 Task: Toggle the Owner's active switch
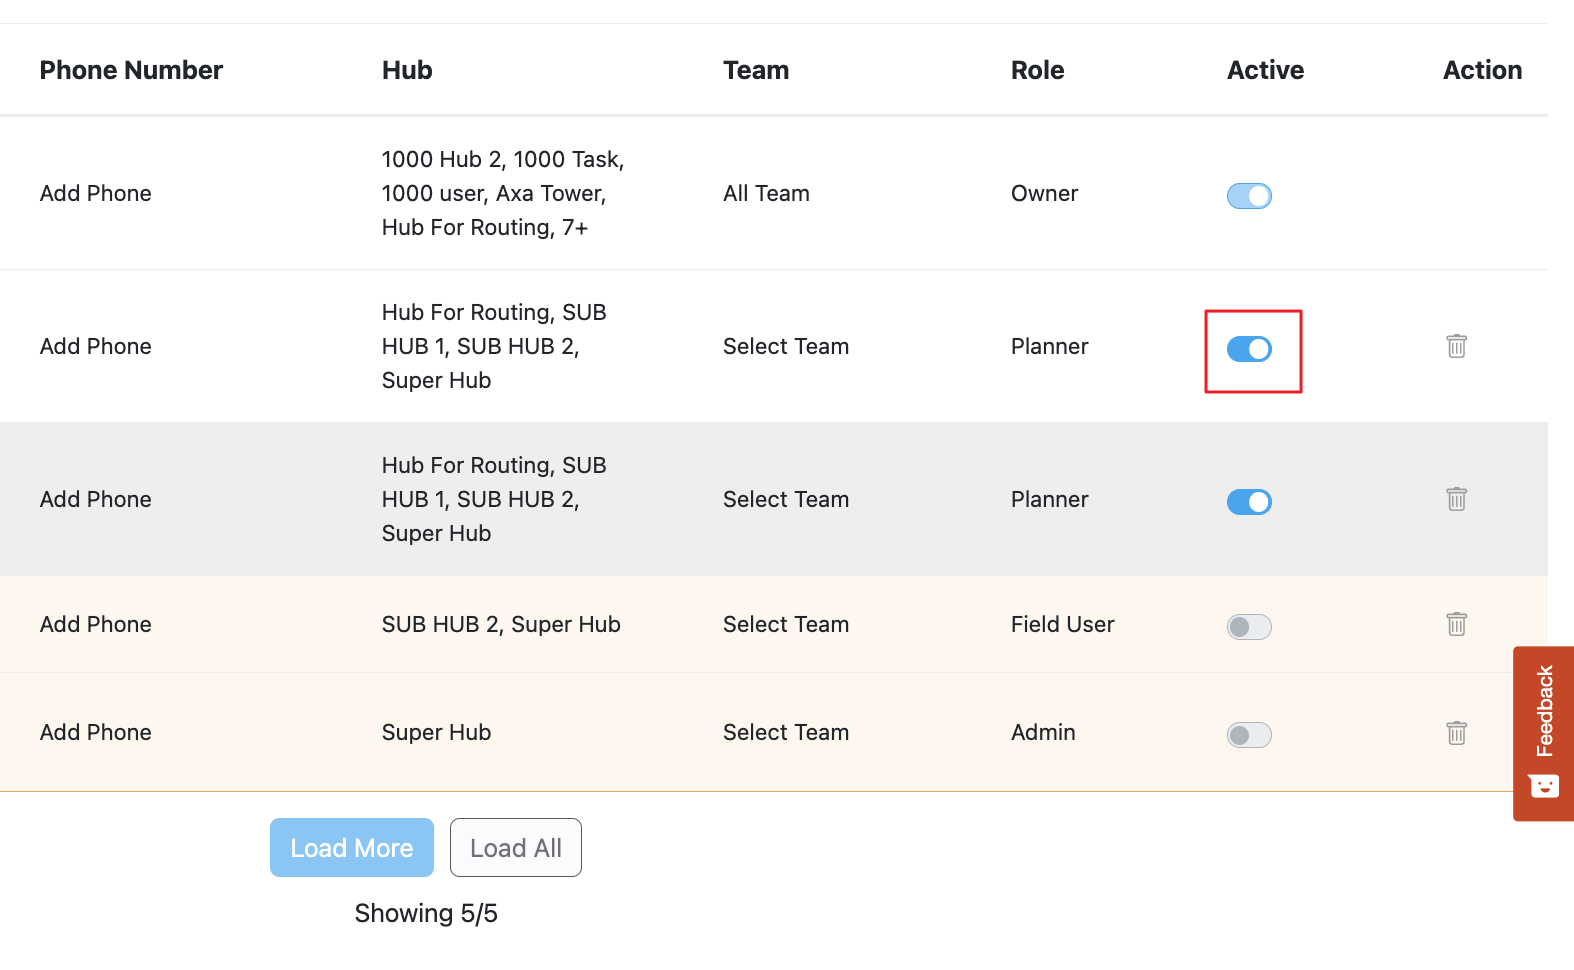pos(1249,196)
